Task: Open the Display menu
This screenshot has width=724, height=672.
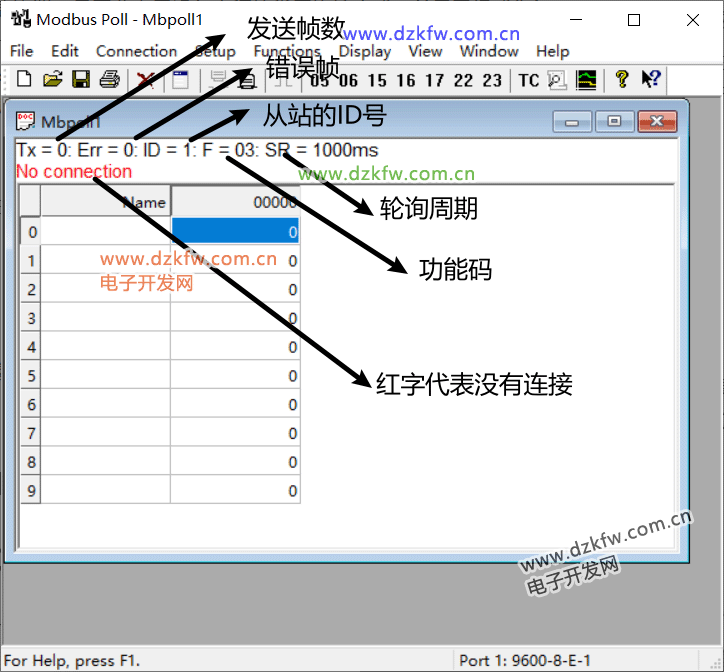Action: coord(365,51)
